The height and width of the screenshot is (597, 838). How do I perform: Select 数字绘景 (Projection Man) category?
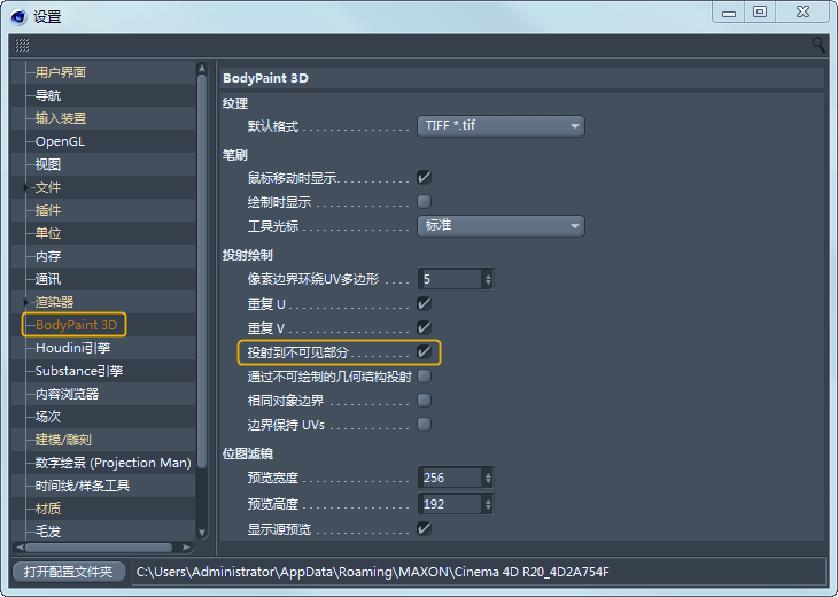point(113,462)
